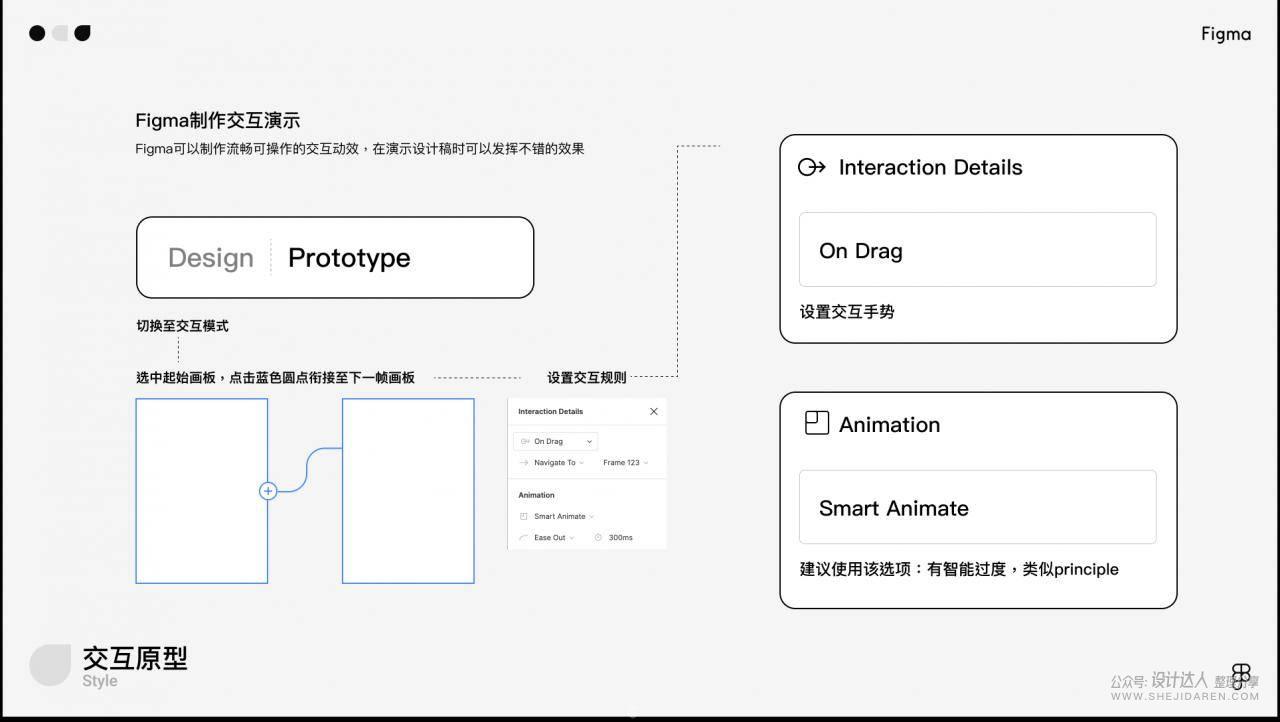Click the blue plus connector node

coord(268,491)
